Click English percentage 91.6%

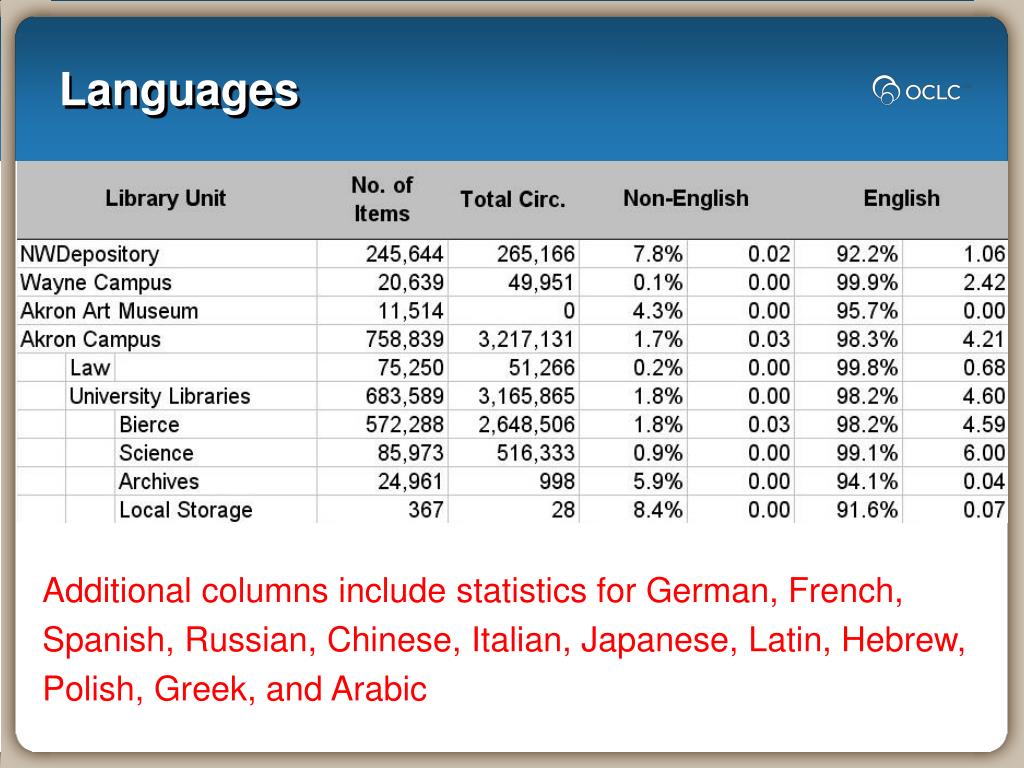pos(867,509)
